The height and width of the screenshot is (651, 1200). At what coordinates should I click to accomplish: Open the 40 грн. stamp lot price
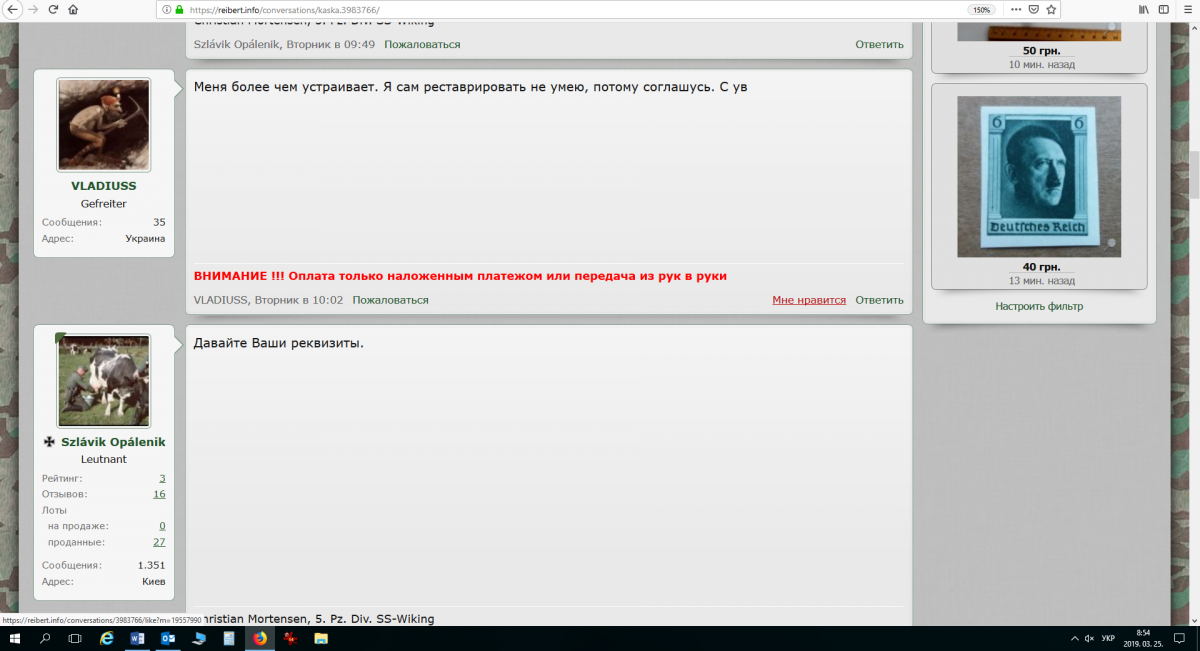click(1041, 267)
